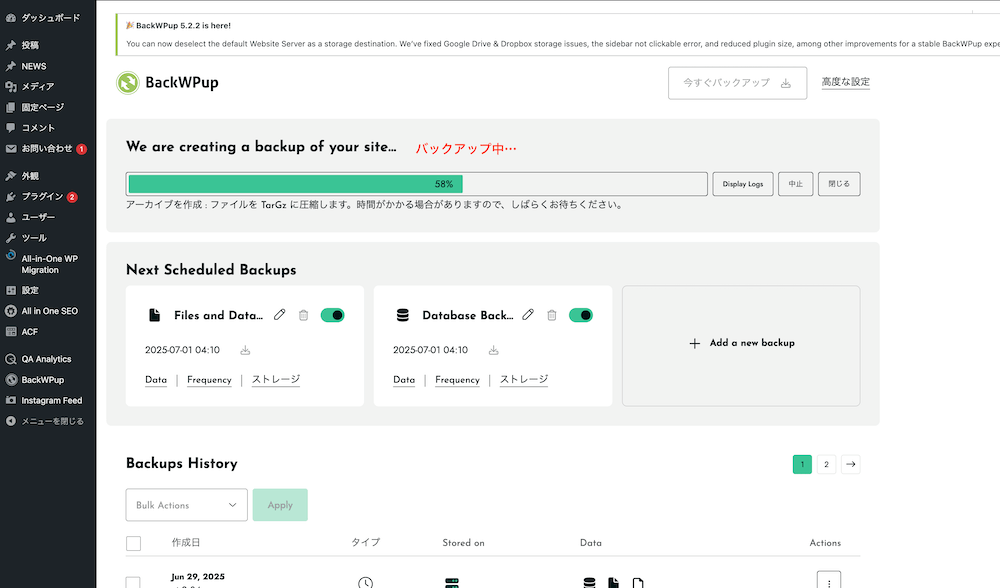Tick the checkbox for Jun 29, 2025 backup
The image size is (1000, 588).
(133, 582)
